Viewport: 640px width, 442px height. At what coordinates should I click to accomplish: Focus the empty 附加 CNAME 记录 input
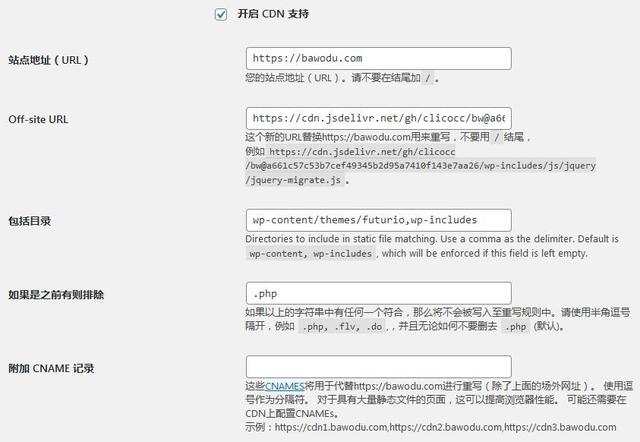[378, 367]
